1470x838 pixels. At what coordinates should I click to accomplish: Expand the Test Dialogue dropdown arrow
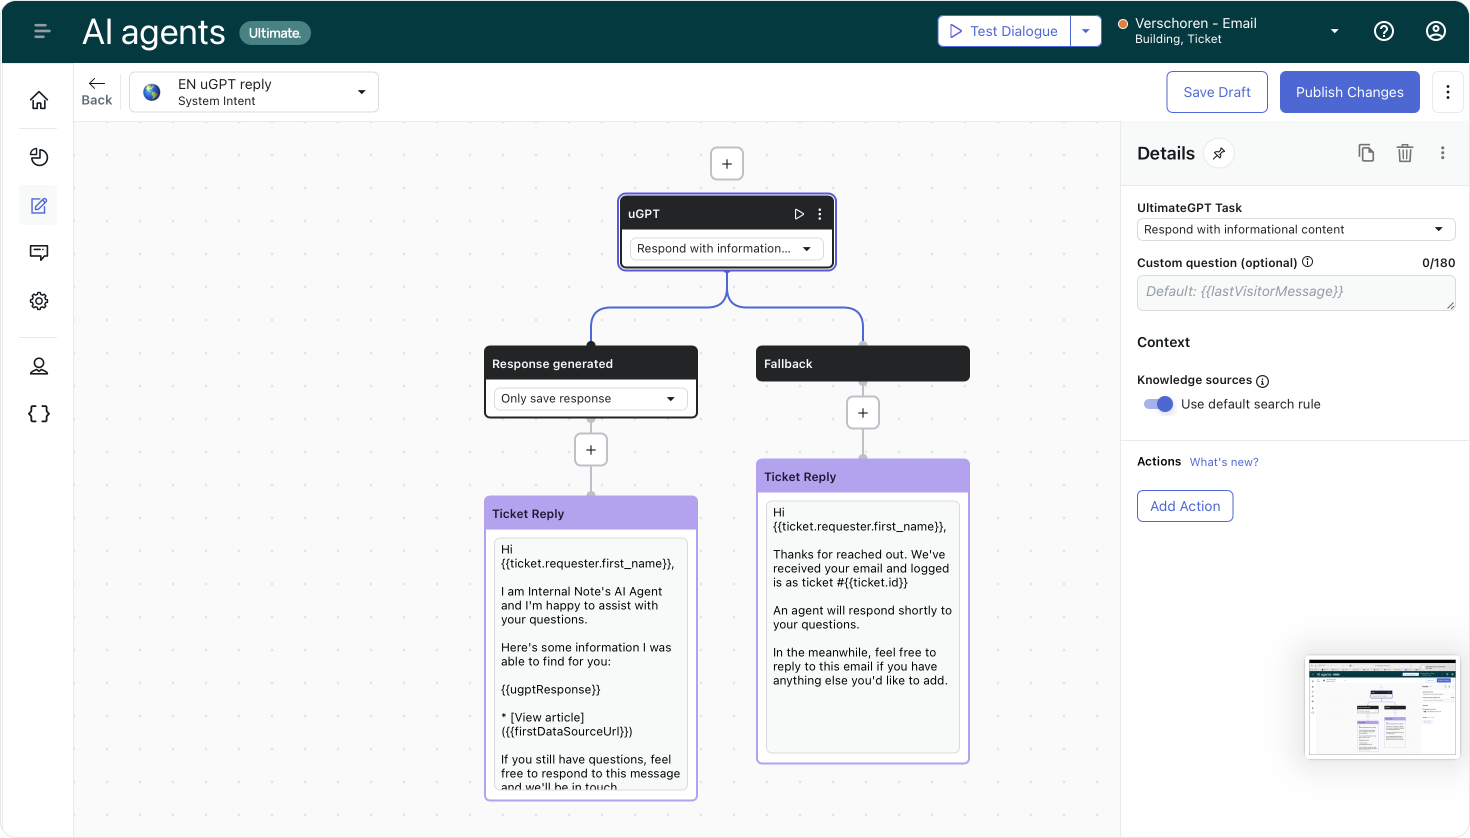click(x=1085, y=31)
